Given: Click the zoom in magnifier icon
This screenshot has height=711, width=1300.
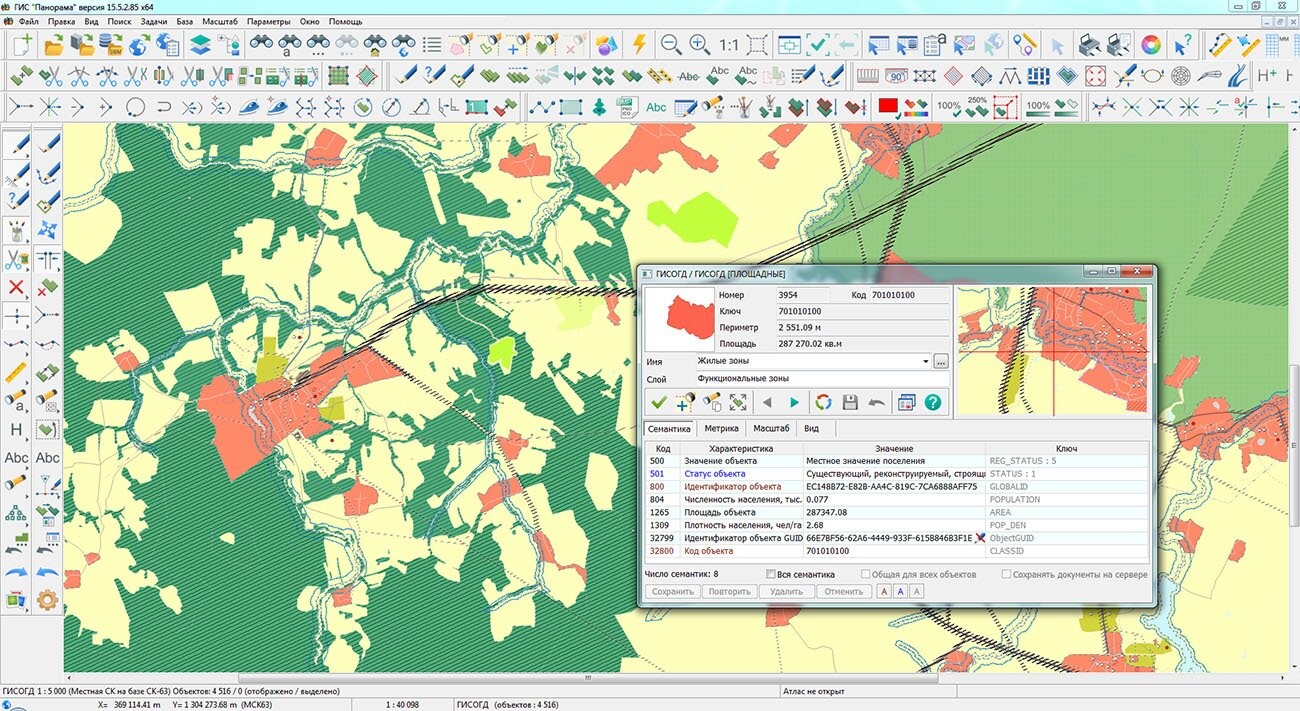Looking at the screenshot, I should coord(699,45).
